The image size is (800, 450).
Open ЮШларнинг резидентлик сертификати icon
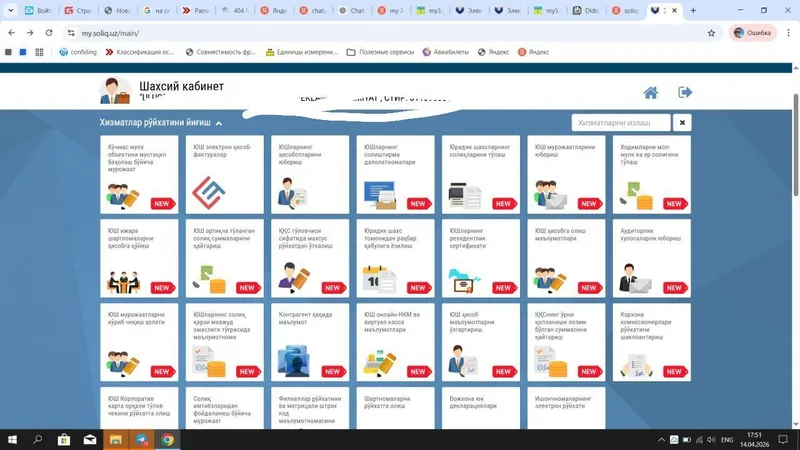pos(464,280)
